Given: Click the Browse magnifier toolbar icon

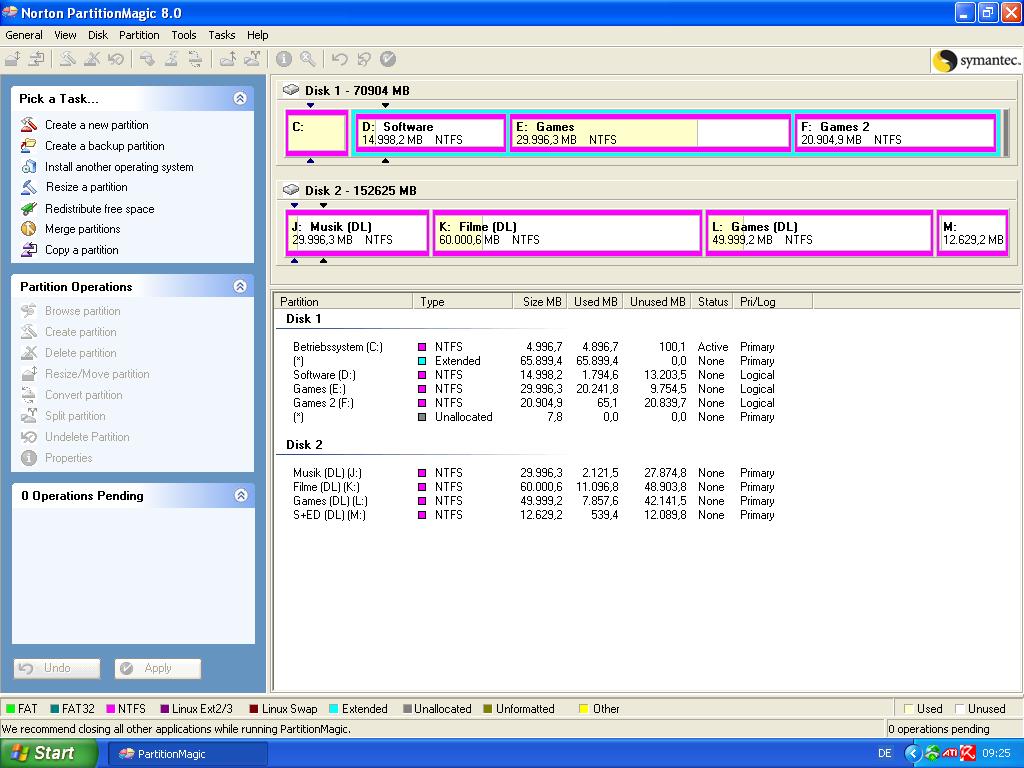Looking at the screenshot, I should [x=308, y=59].
